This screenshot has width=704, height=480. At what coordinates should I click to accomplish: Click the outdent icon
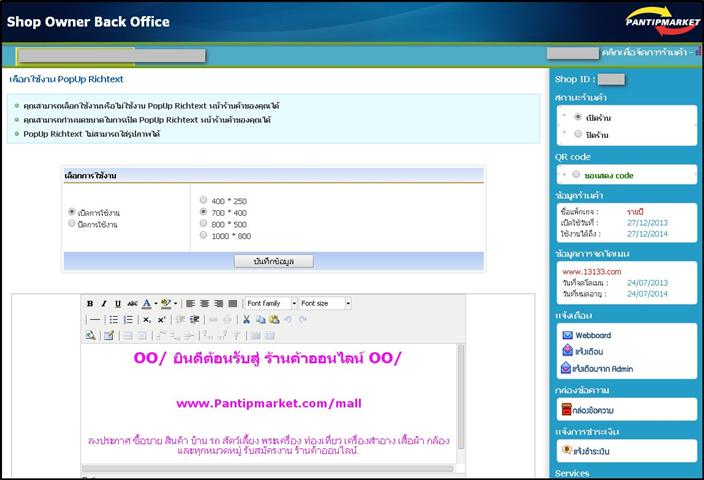pos(180,320)
